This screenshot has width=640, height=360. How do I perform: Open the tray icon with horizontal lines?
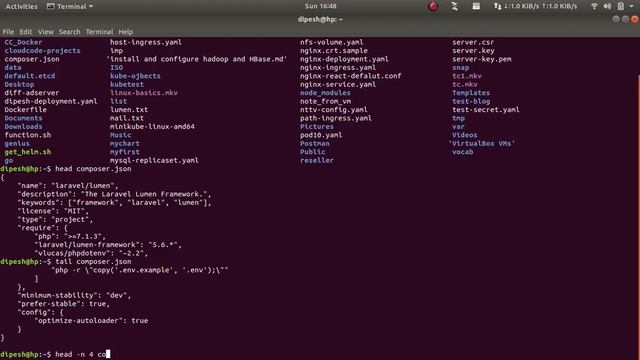[476, 6]
